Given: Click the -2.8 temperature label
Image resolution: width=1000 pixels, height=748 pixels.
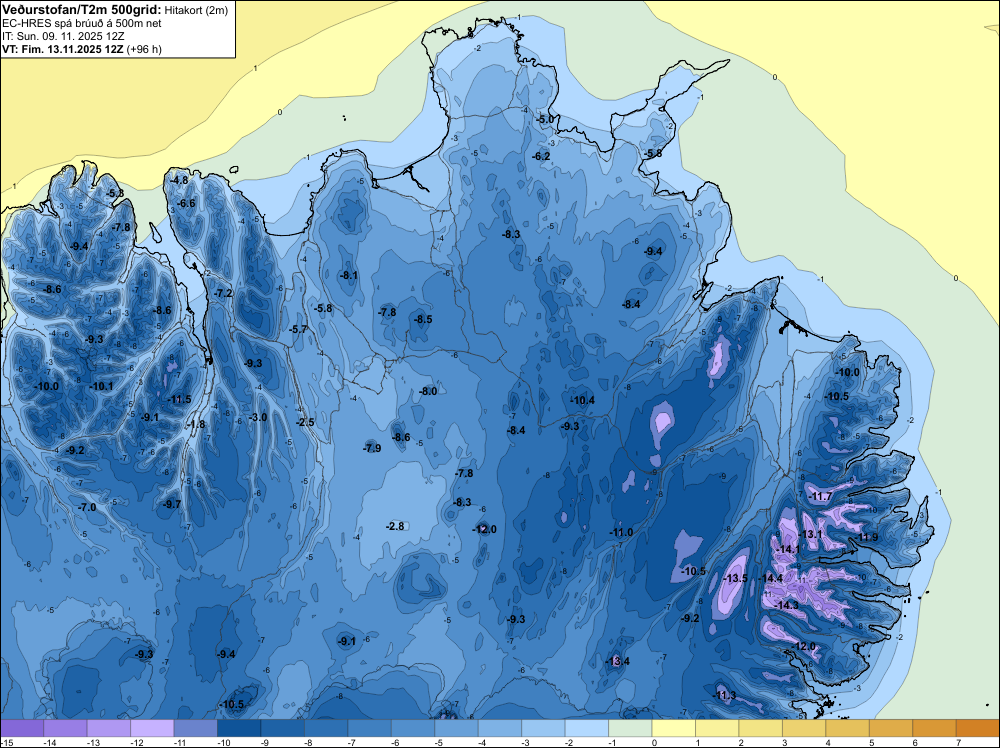Looking at the screenshot, I should pos(395,526).
